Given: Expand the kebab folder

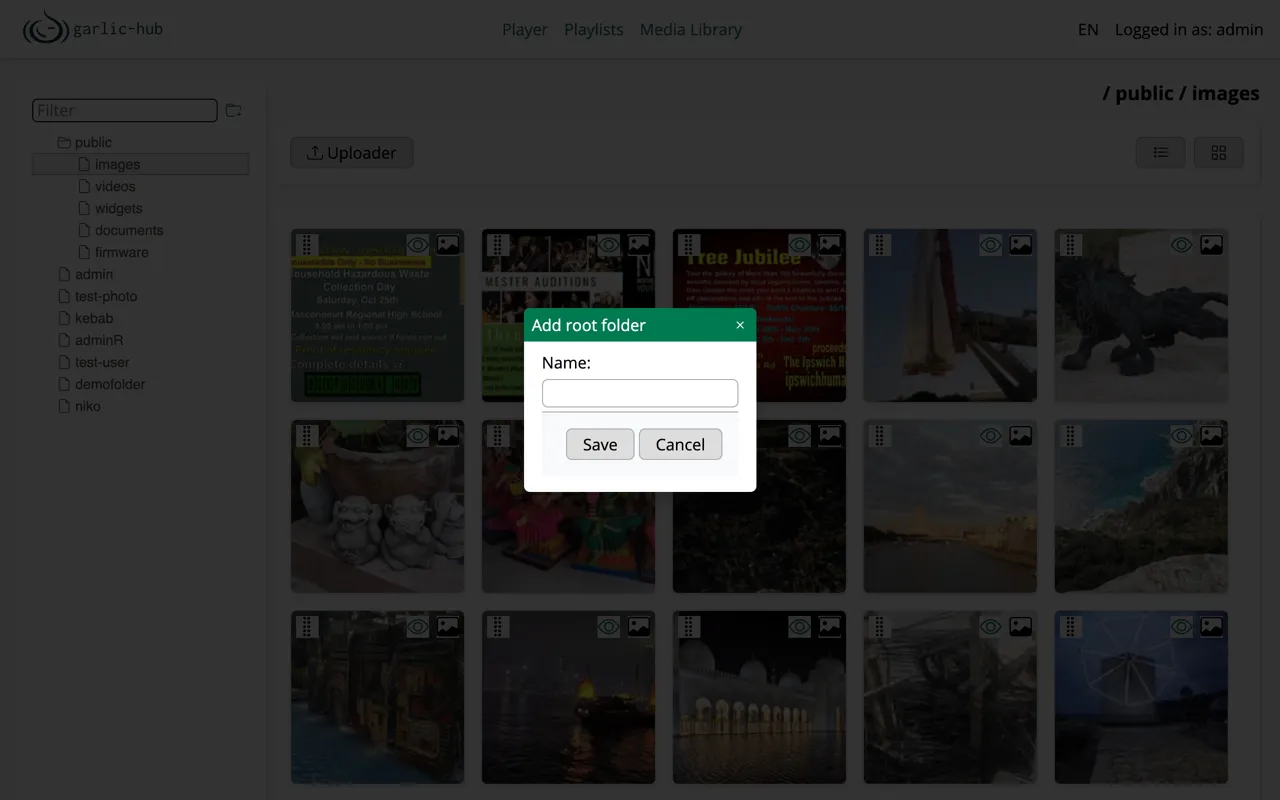Looking at the screenshot, I should (64, 318).
